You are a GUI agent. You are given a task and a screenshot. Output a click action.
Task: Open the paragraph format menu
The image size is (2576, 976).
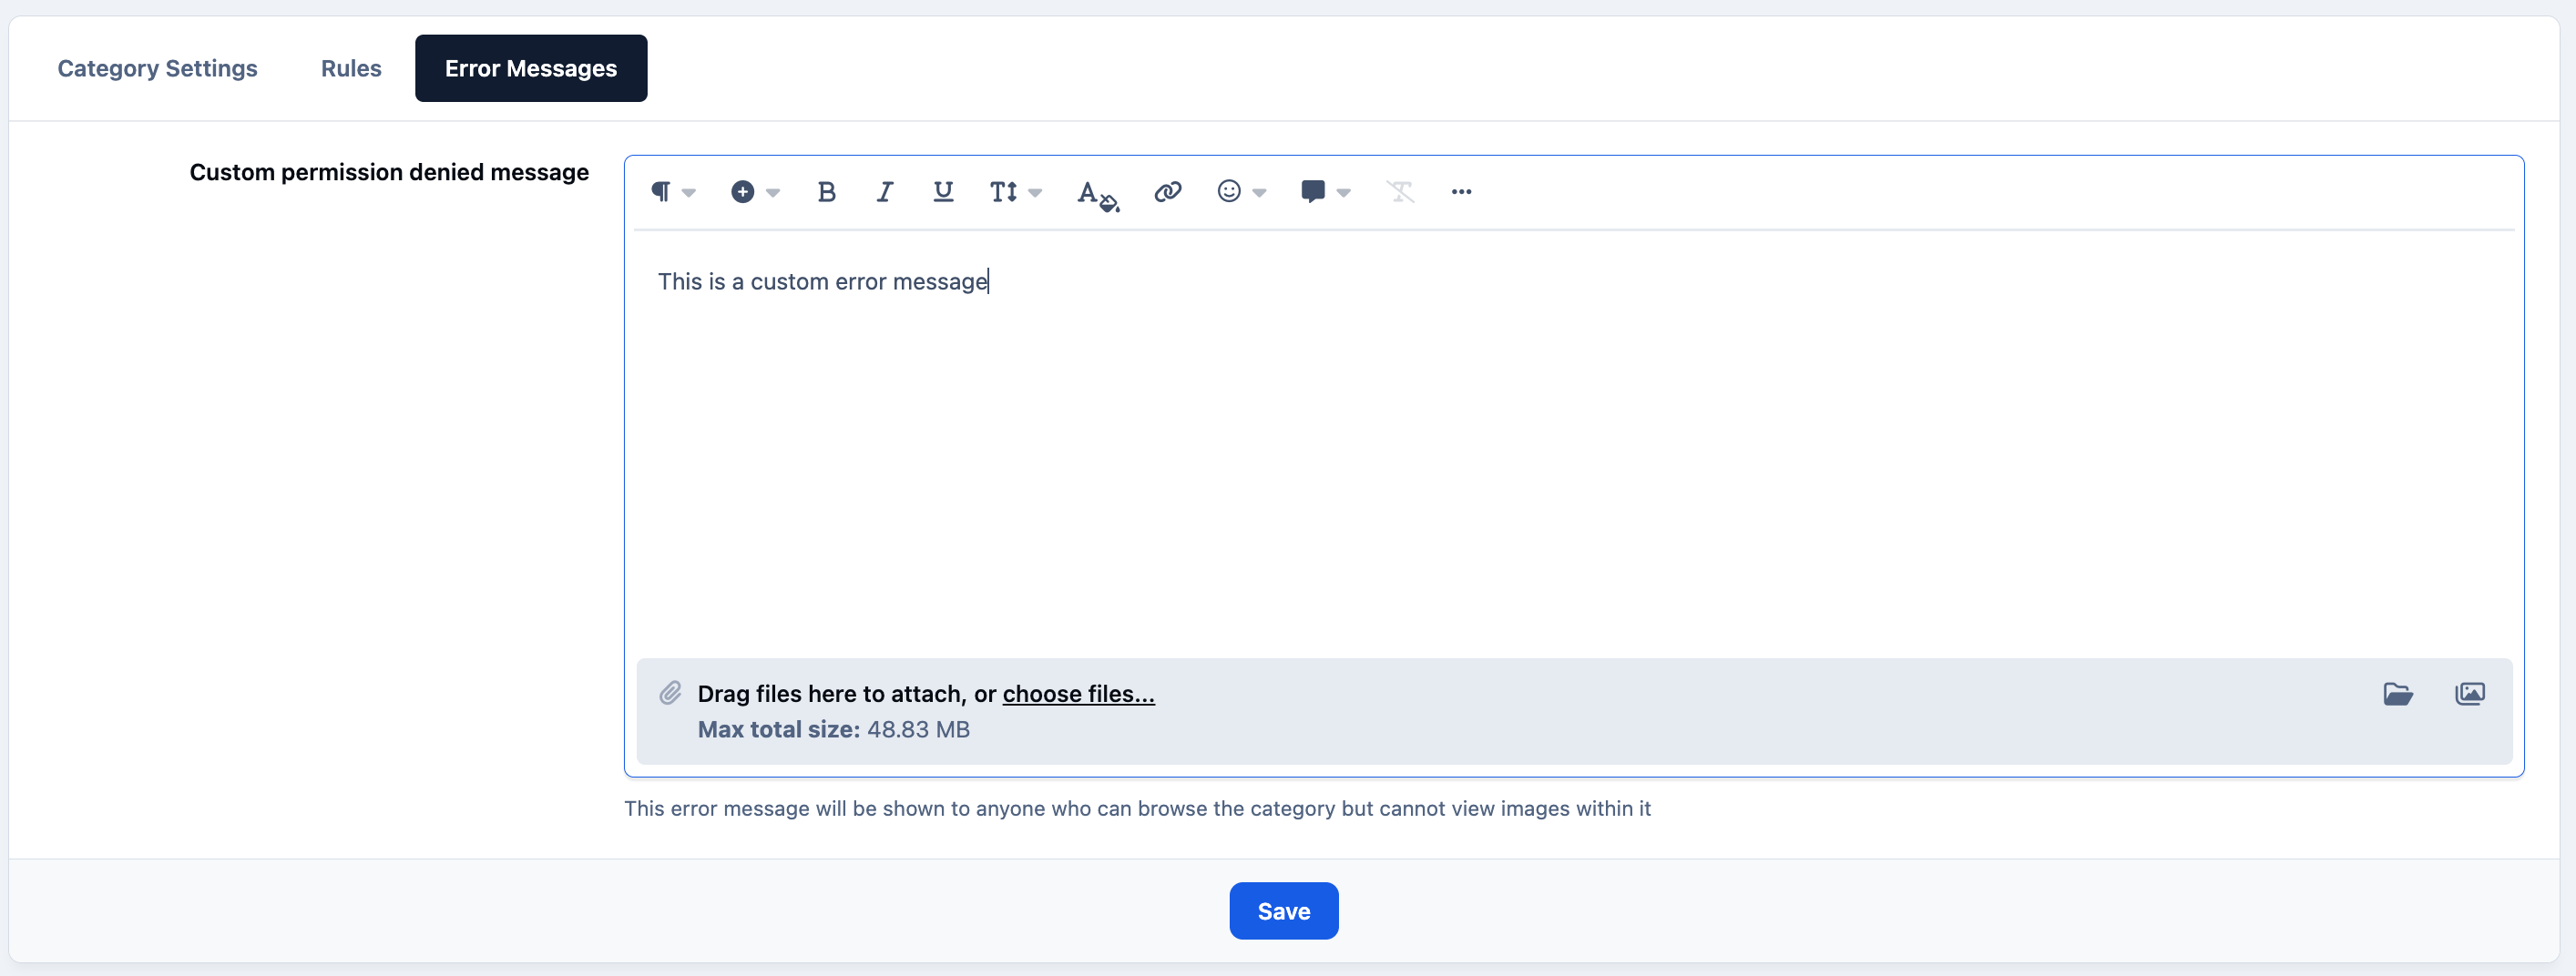(661, 191)
